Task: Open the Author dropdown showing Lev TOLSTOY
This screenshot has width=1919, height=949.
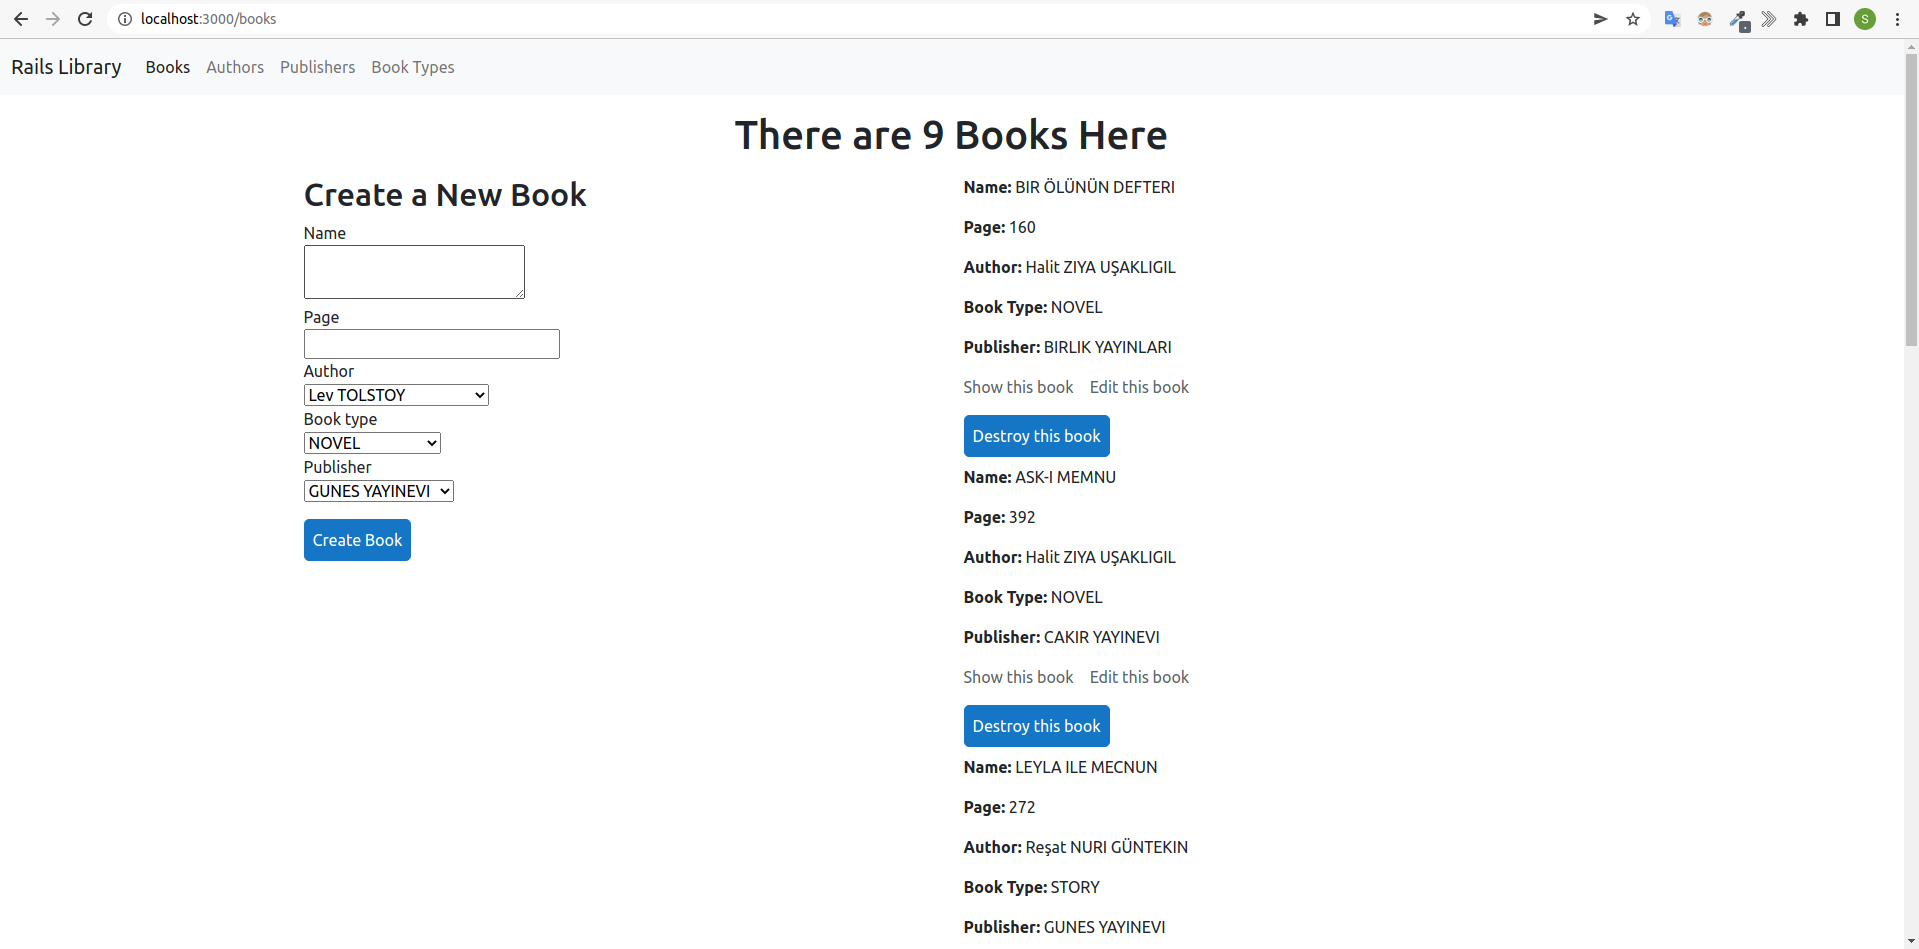Action: tap(396, 395)
